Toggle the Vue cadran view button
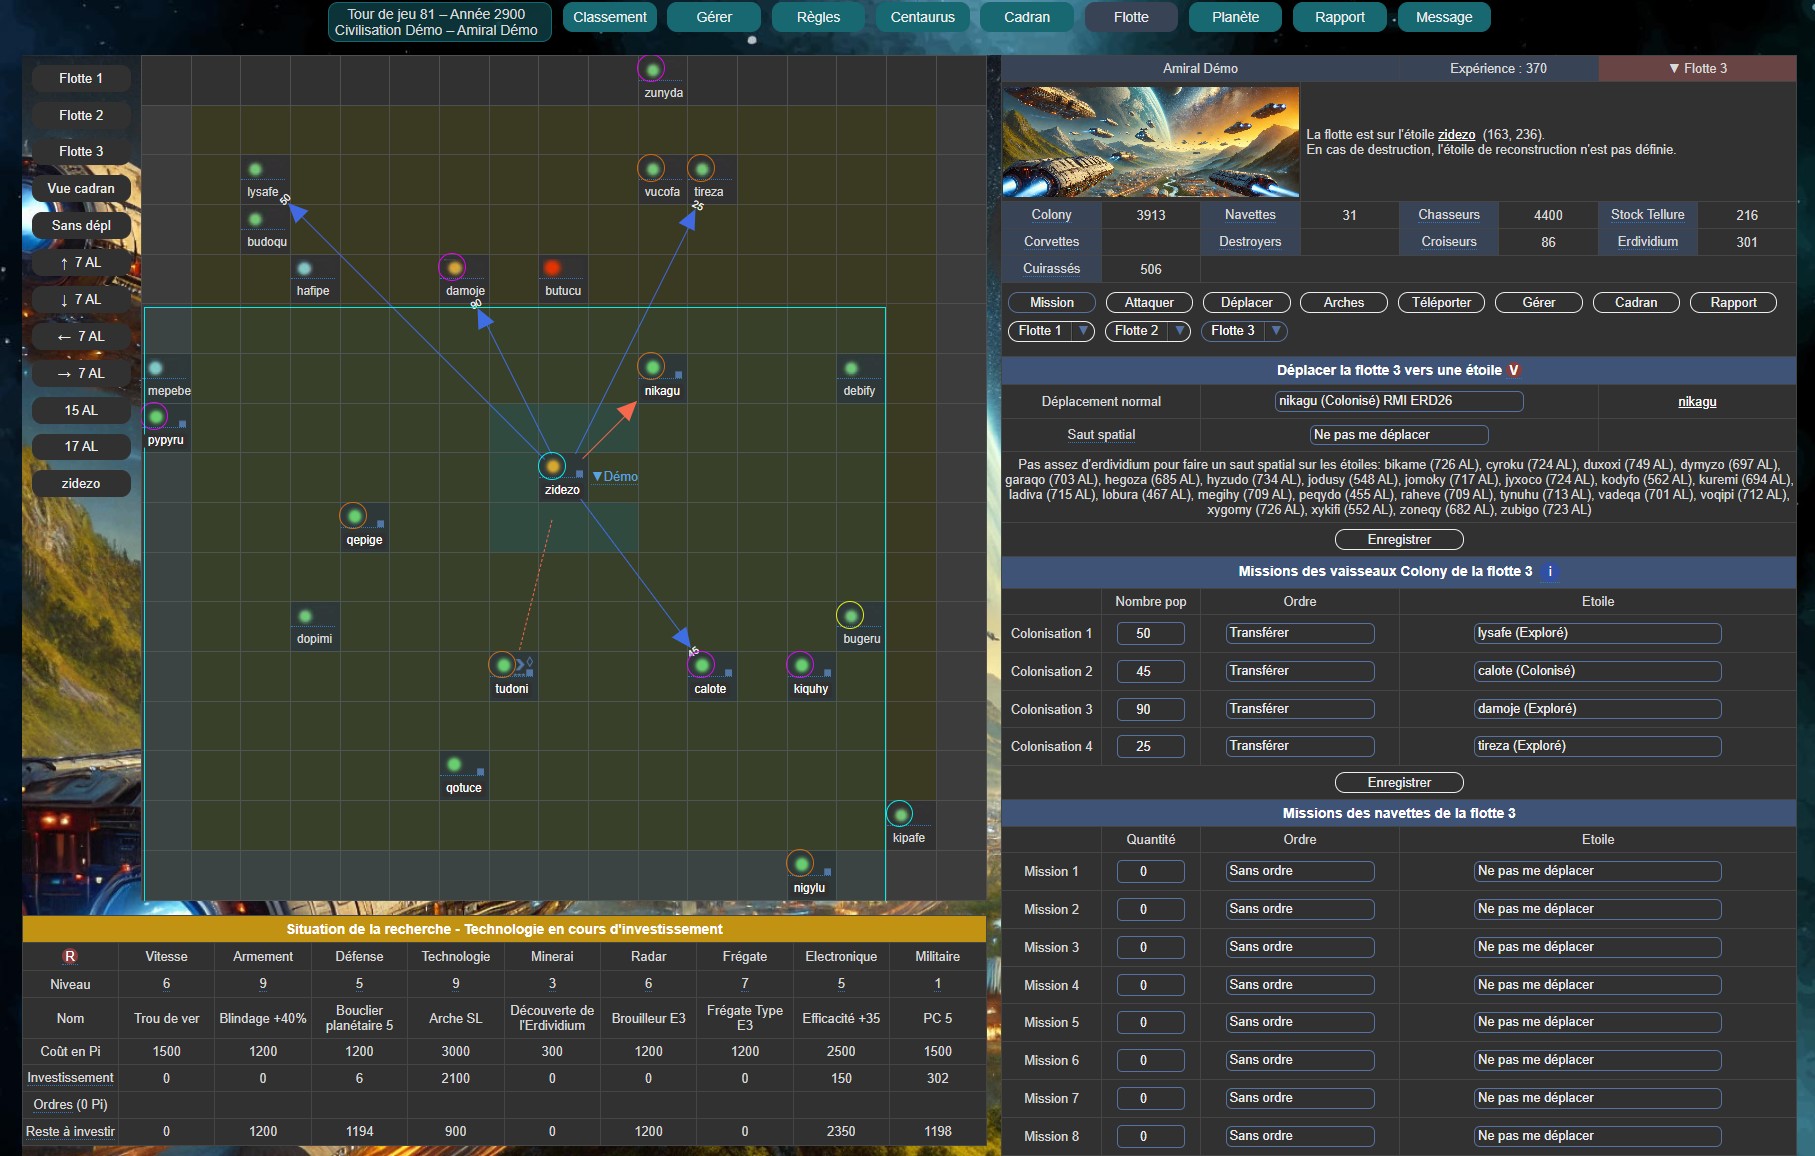1815x1156 pixels. [81, 188]
